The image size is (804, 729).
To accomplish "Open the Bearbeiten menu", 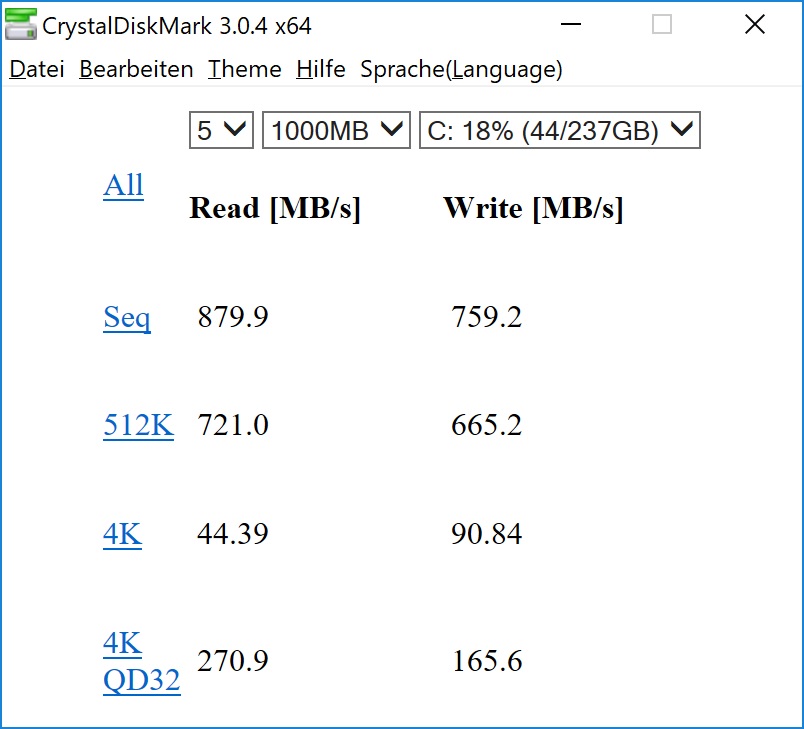I will tap(136, 69).
